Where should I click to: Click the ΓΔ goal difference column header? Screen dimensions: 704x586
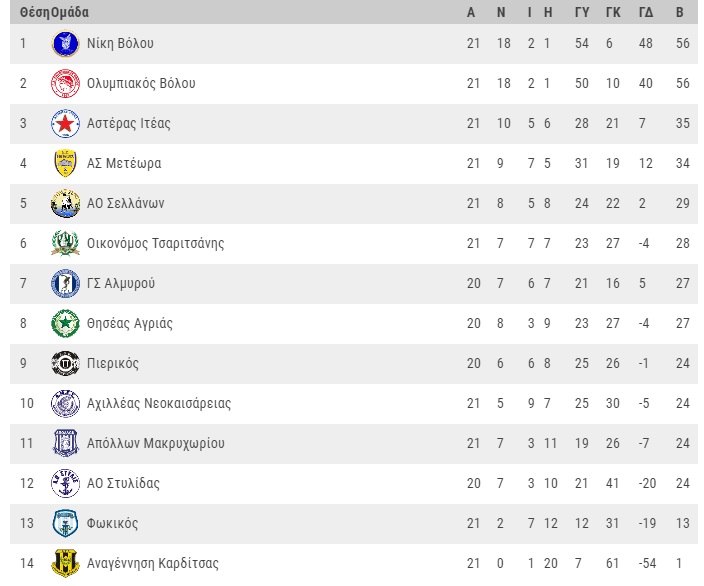[646, 12]
